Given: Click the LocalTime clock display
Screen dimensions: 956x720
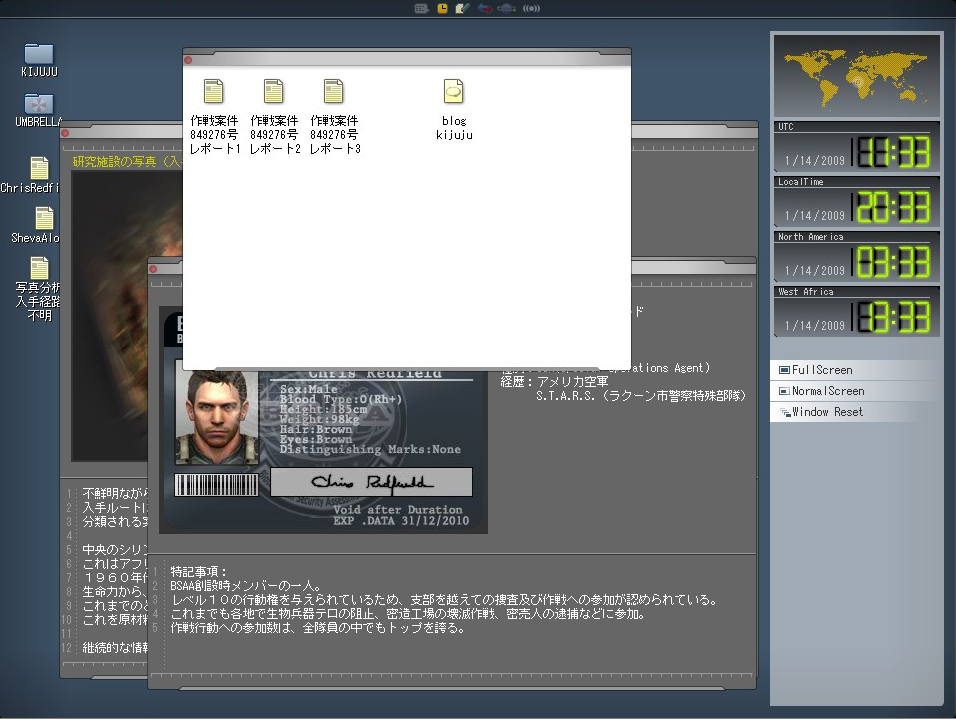Looking at the screenshot, I should point(857,201).
